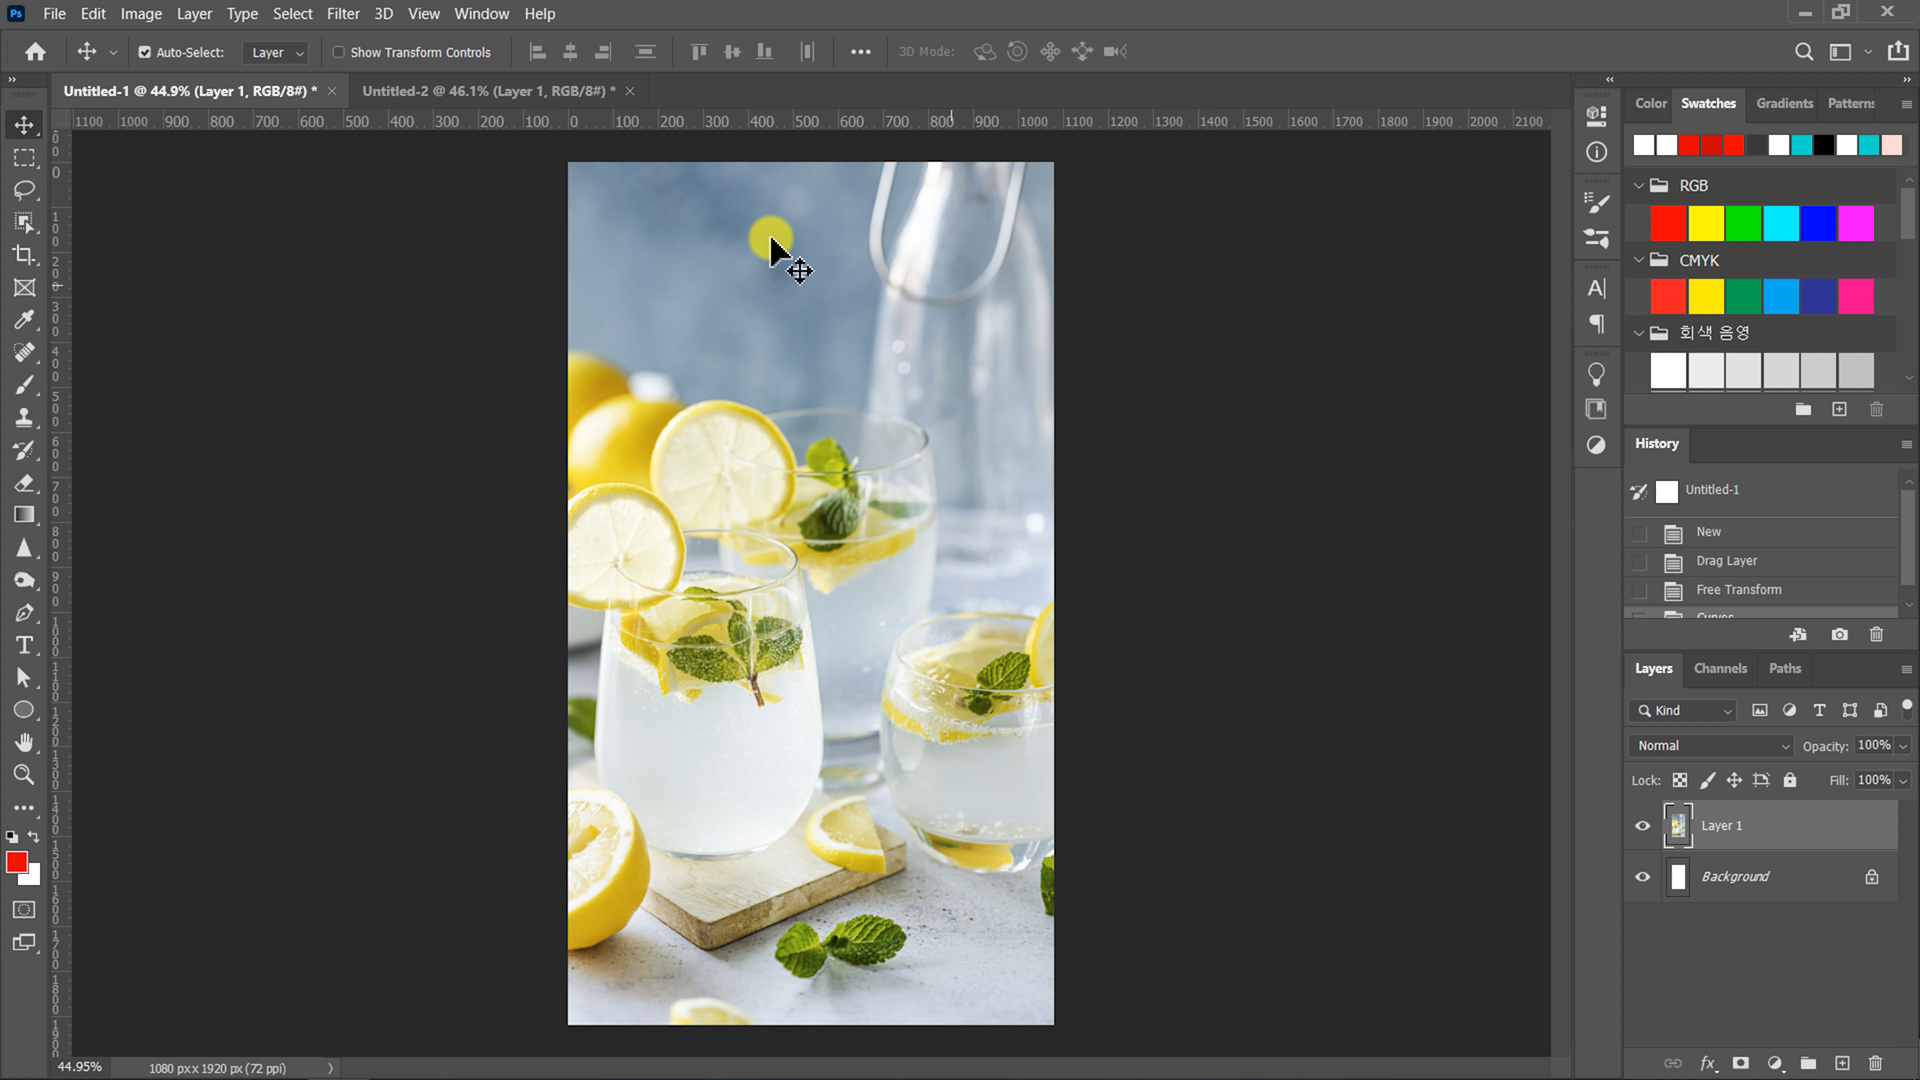Switch to Untitled-2 document tab
Image resolution: width=1920 pixels, height=1080 pixels.
pos(488,91)
